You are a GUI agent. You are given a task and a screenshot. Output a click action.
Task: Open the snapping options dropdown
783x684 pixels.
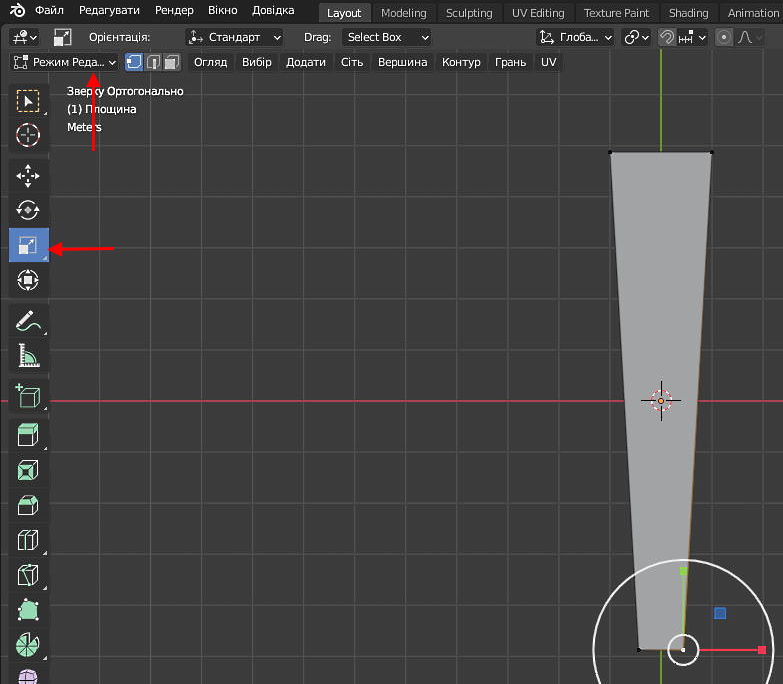click(x=693, y=37)
